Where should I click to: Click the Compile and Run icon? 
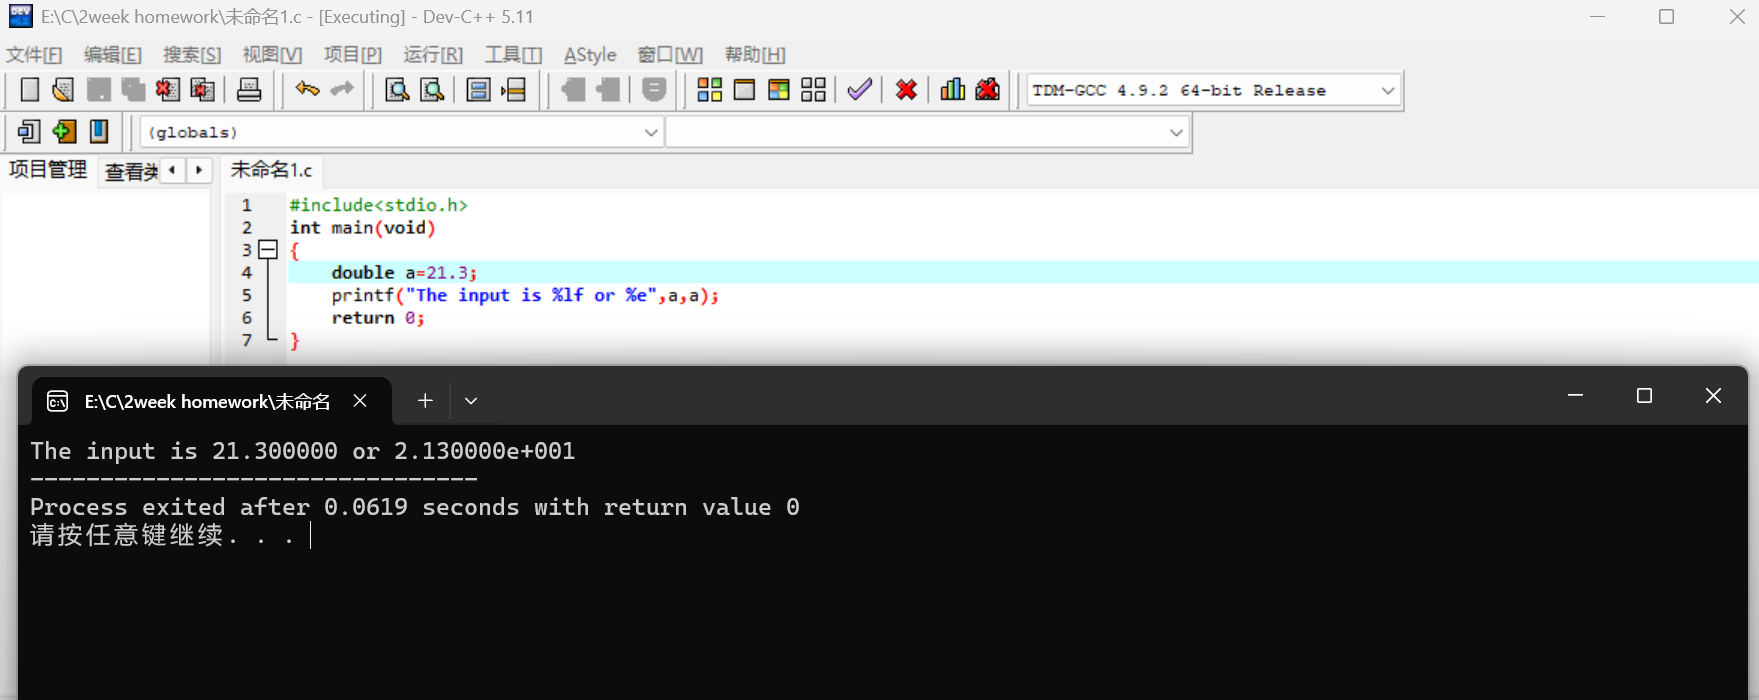[x=779, y=90]
